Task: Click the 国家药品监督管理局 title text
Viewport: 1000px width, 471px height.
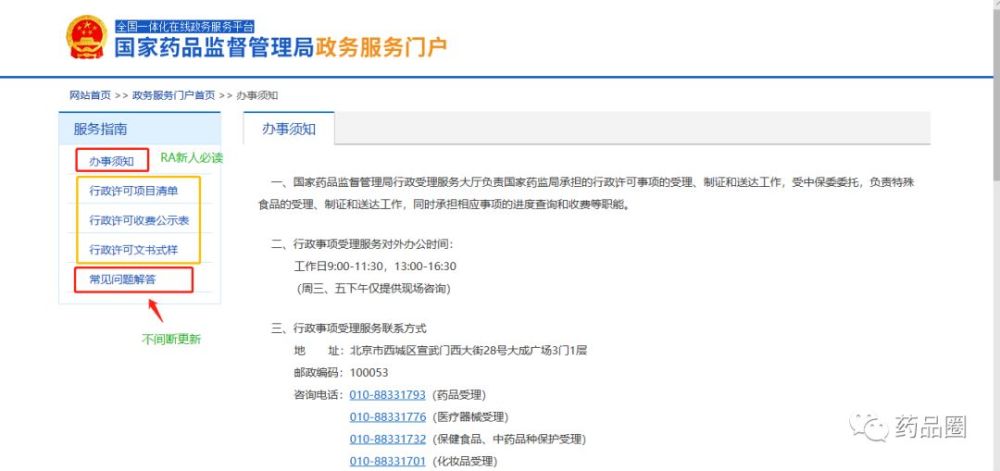Action: pos(214,47)
